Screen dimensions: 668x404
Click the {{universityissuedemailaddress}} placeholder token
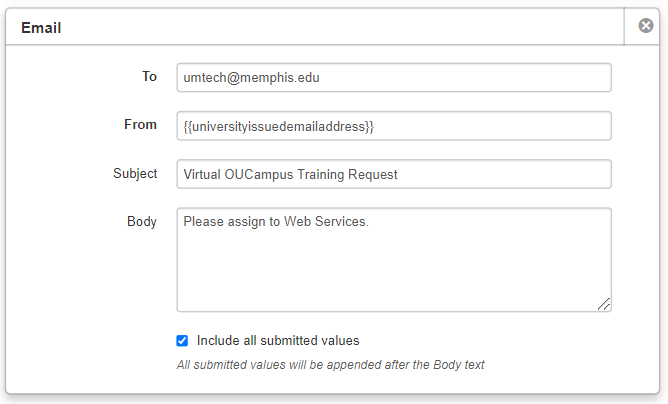pyautogui.click(x=279, y=126)
